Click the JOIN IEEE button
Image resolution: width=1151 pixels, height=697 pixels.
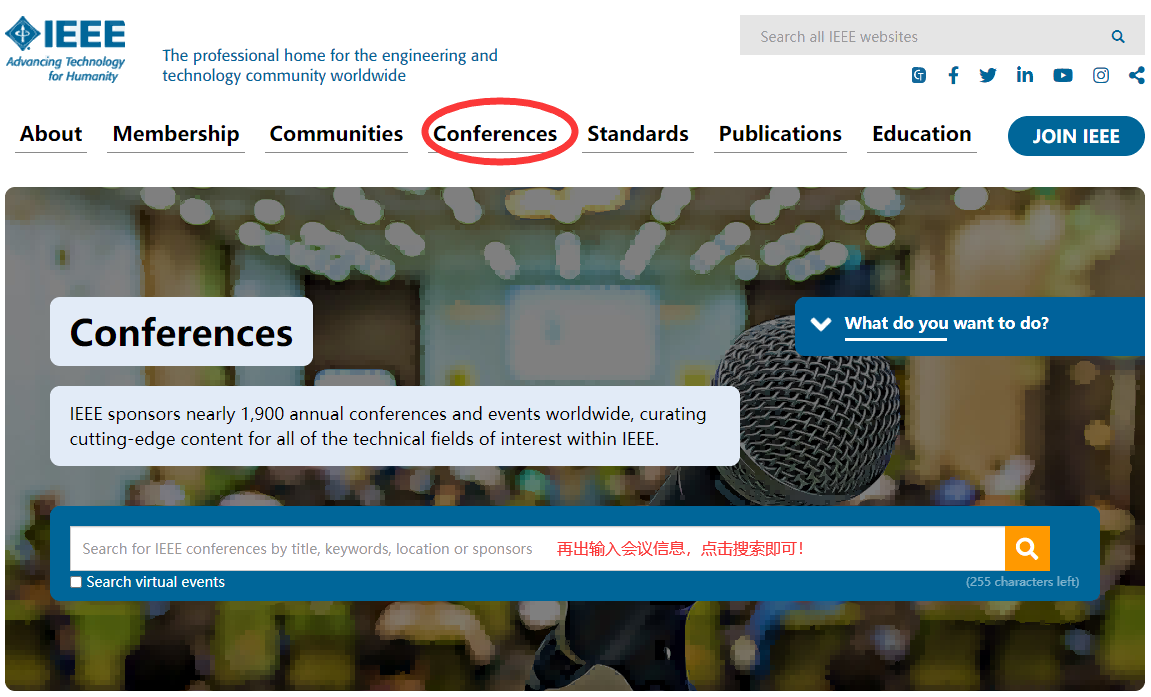coord(1076,136)
